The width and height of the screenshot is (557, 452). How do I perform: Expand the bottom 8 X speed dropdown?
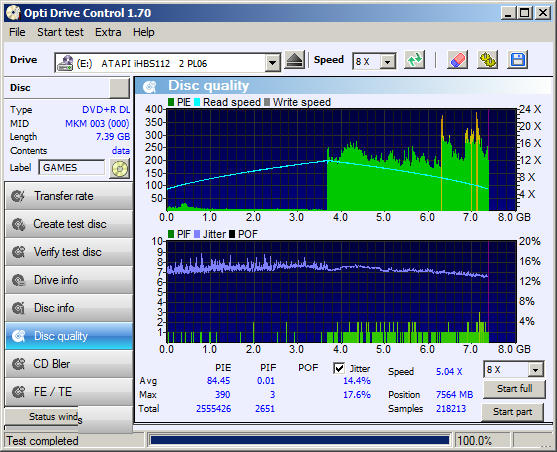pyautogui.click(x=535, y=370)
